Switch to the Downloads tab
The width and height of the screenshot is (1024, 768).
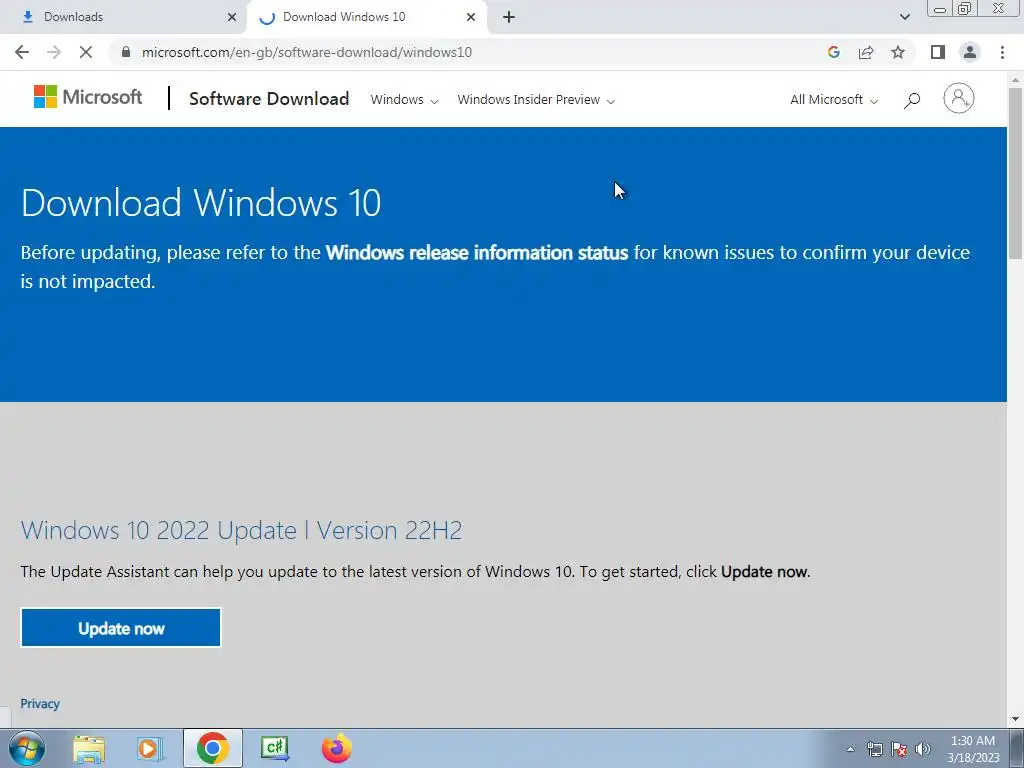pyautogui.click(x=122, y=17)
